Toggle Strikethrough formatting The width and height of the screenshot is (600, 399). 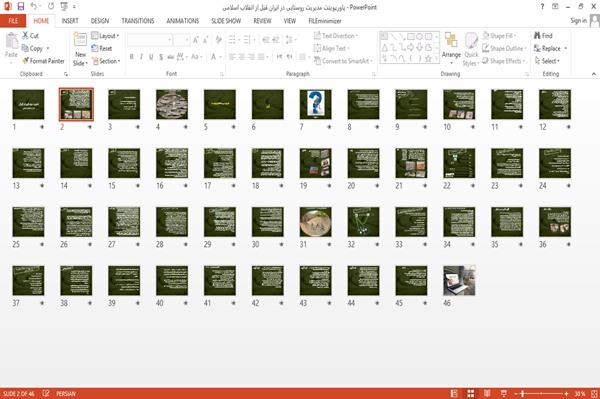[171, 57]
